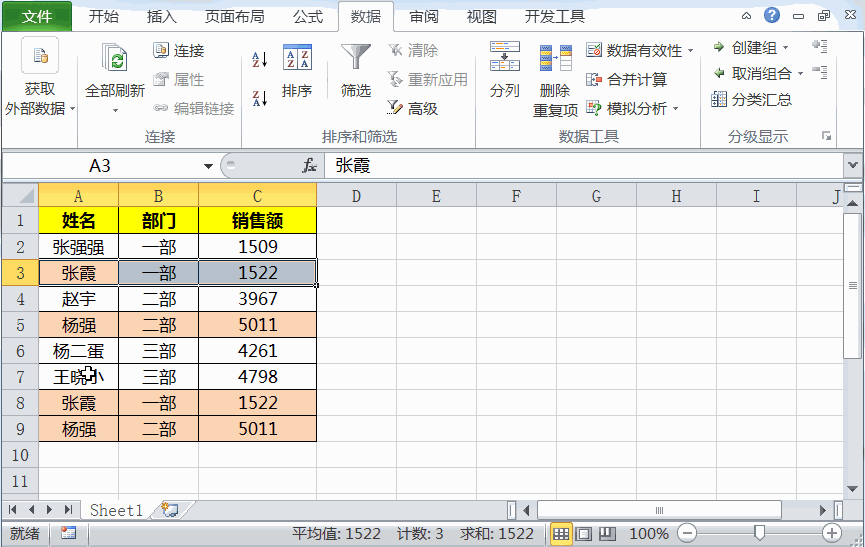Switch to Page Layout view
Viewport: 865px width, 547px height.
[x=584, y=533]
